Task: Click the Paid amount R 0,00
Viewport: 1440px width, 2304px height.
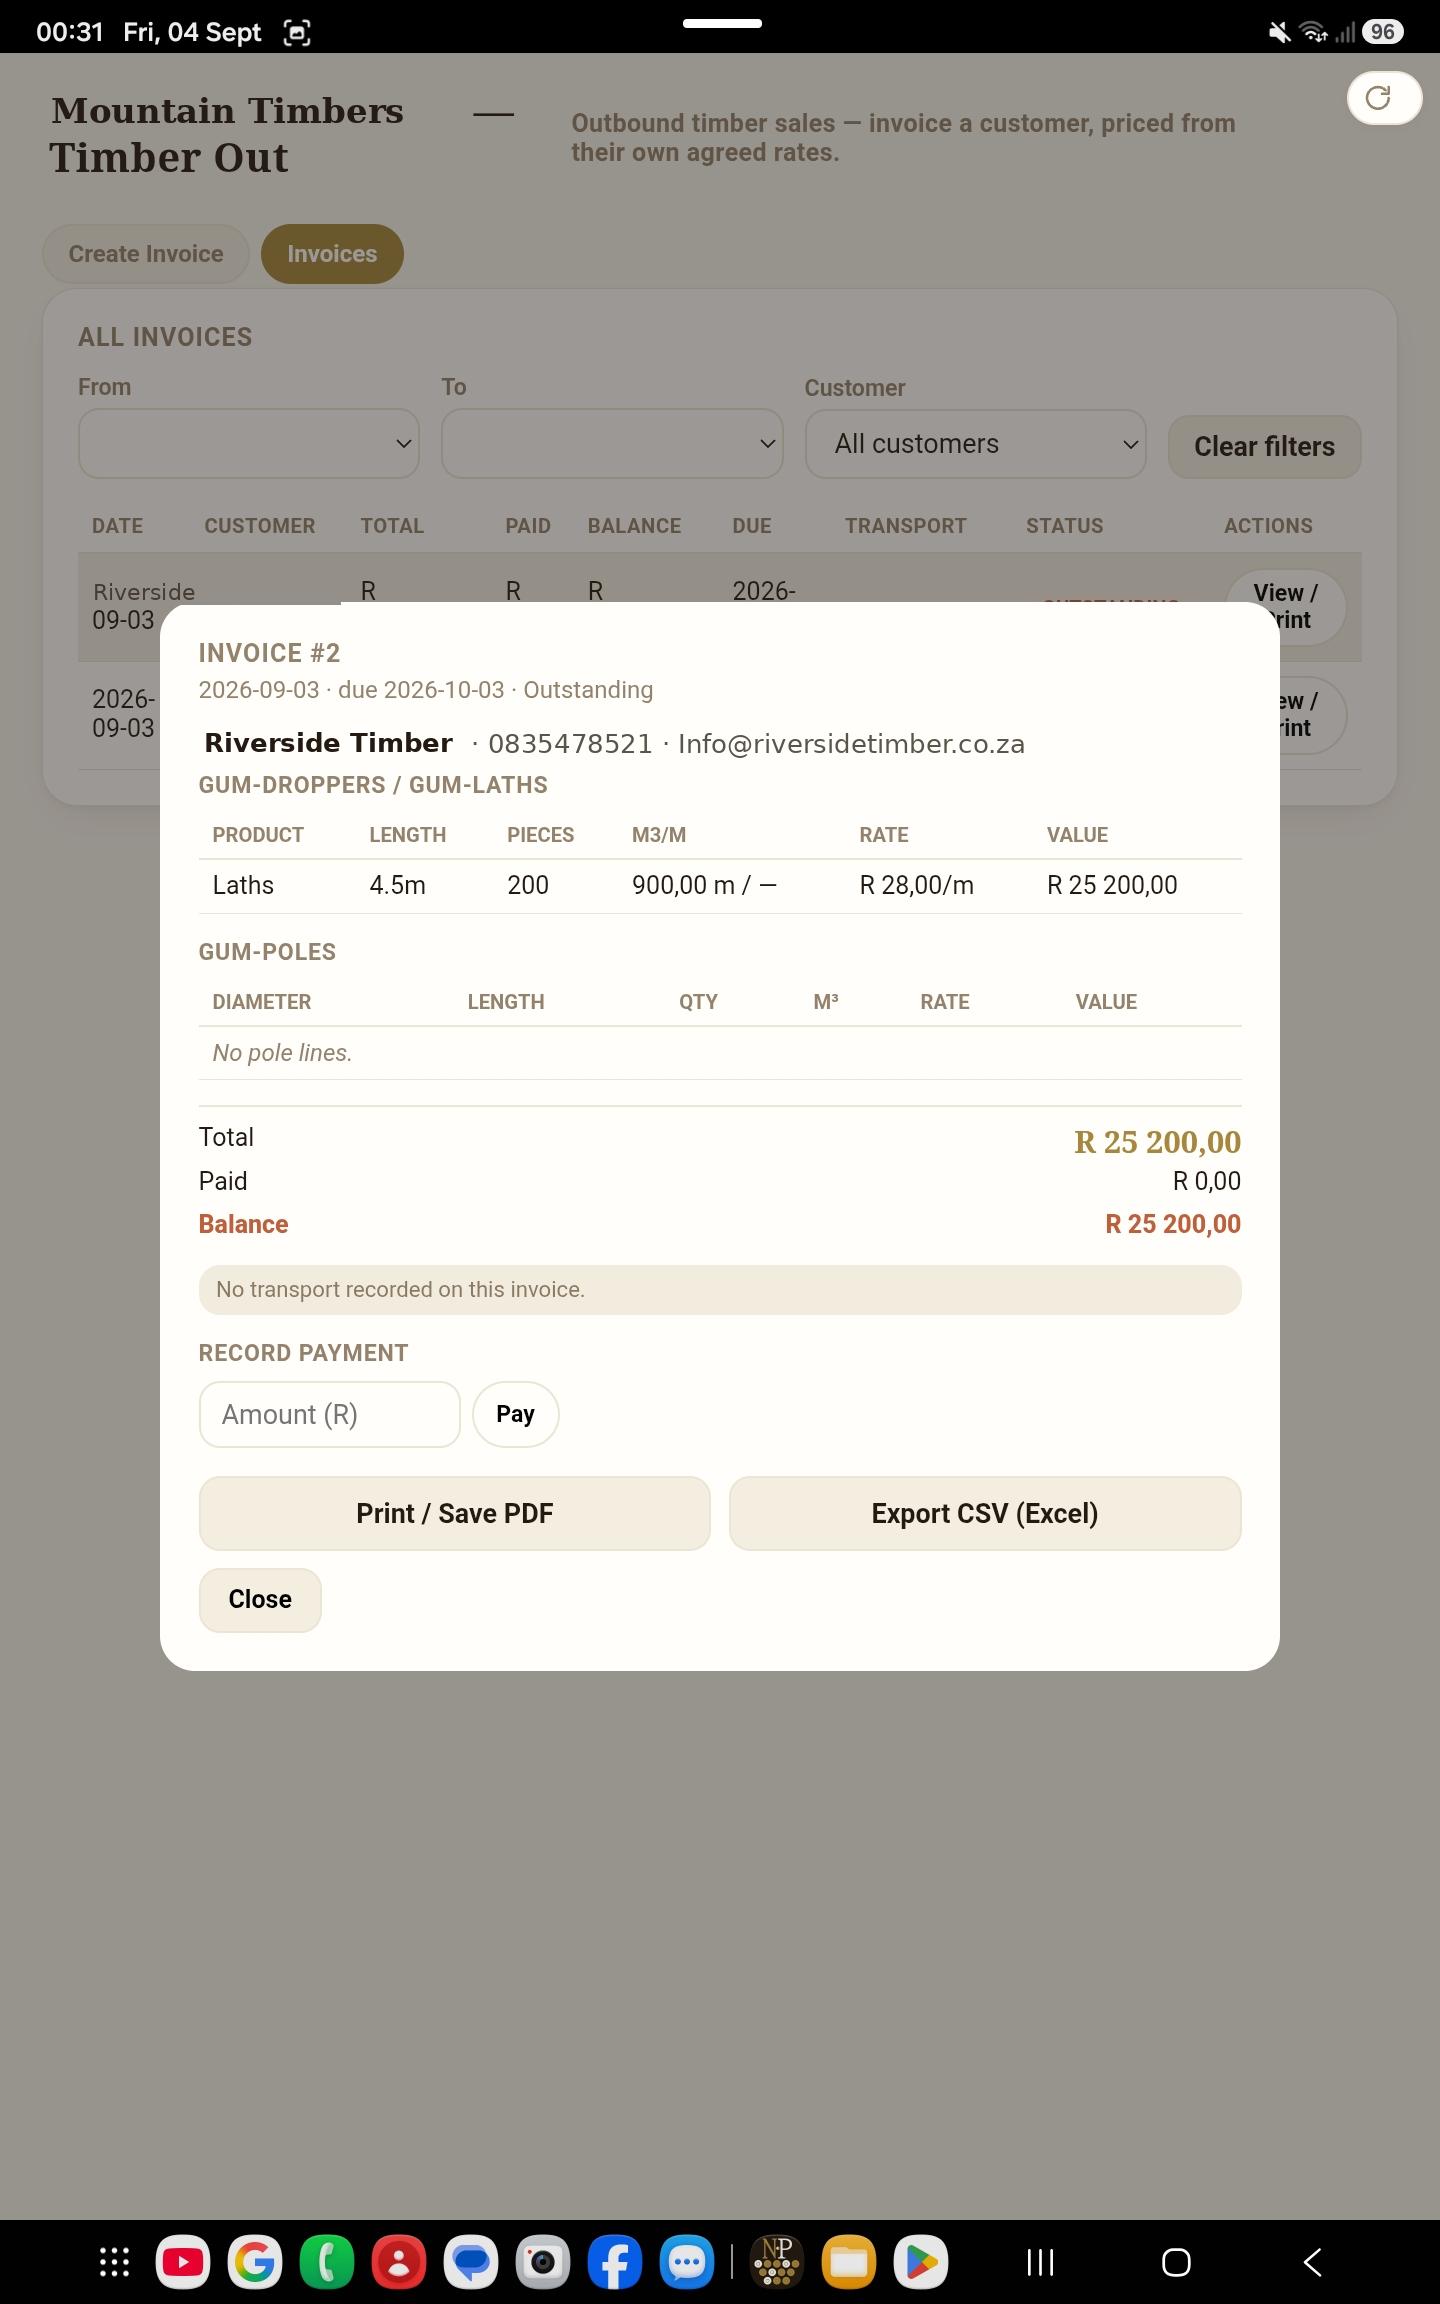Action: pos(1206,1181)
